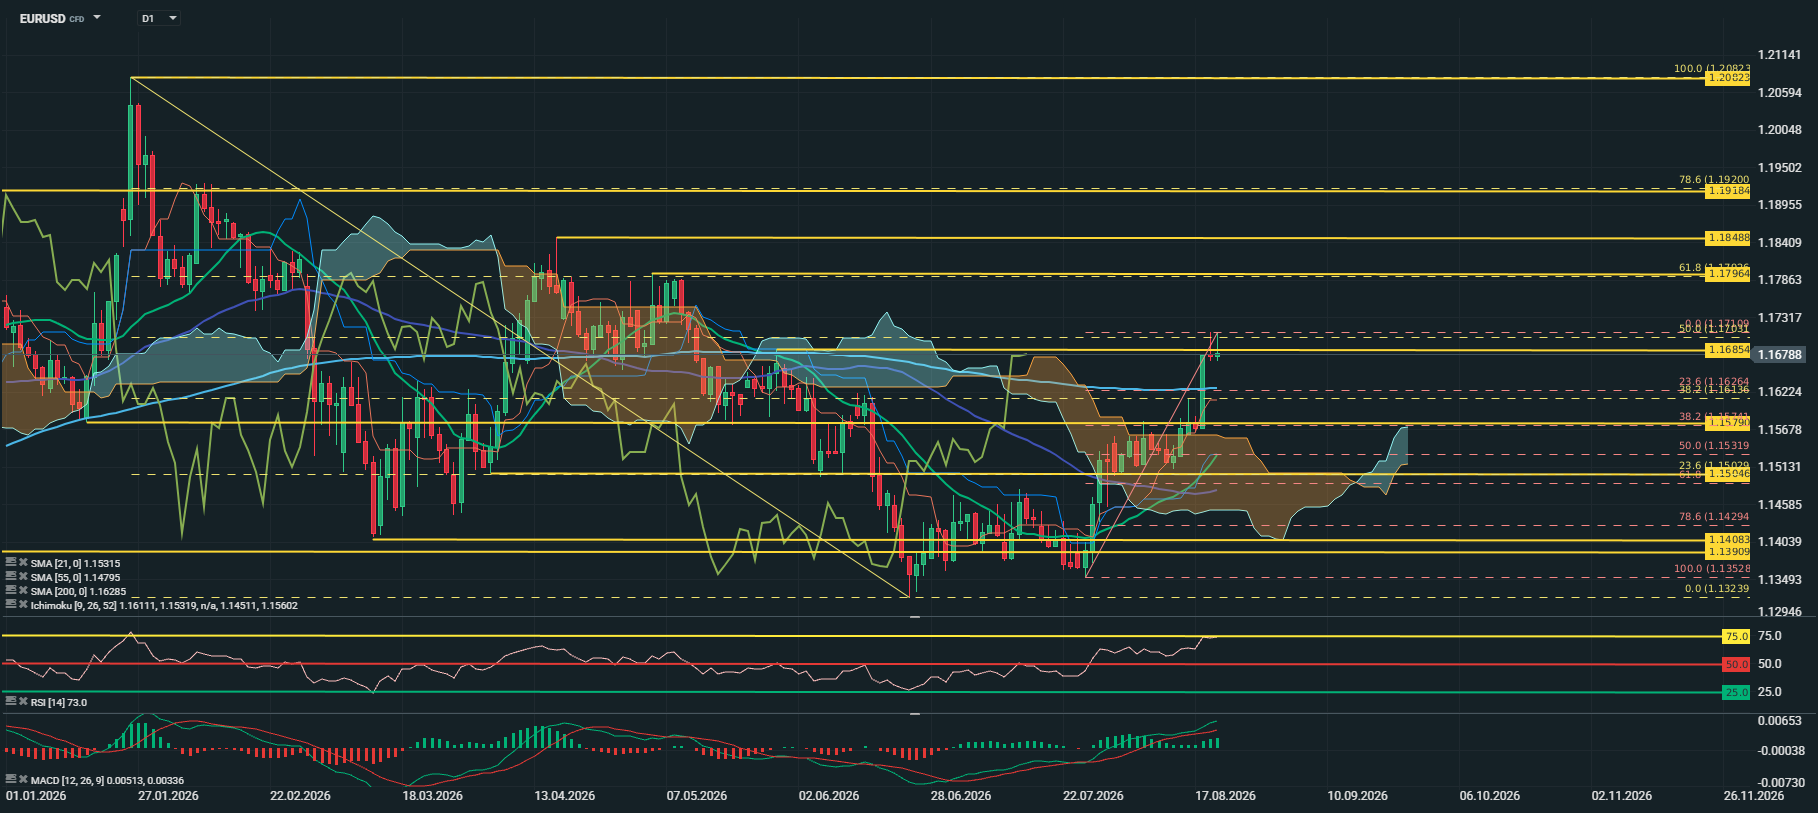1818x813 pixels.
Task: Click the 17.08.2026 date on time axis
Action: click(x=1225, y=796)
